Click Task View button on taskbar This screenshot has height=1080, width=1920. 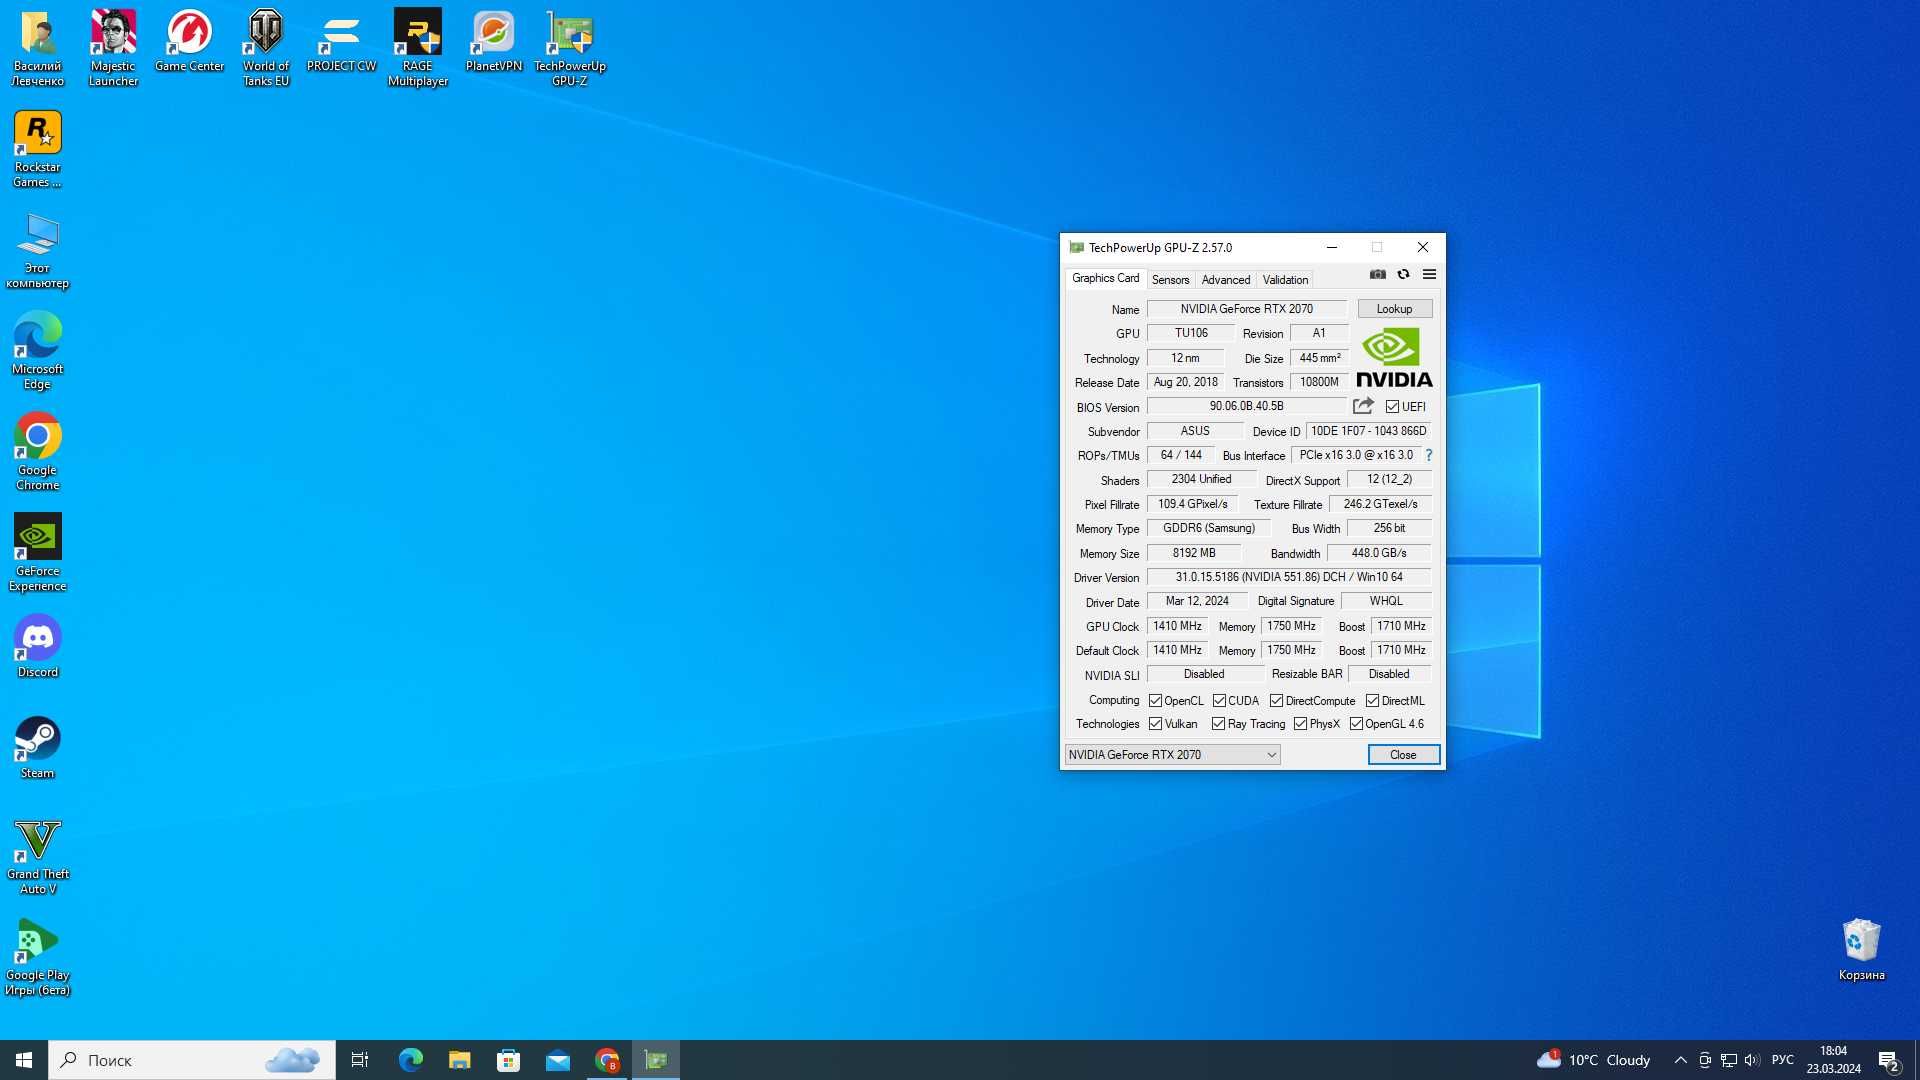tap(360, 1060)
